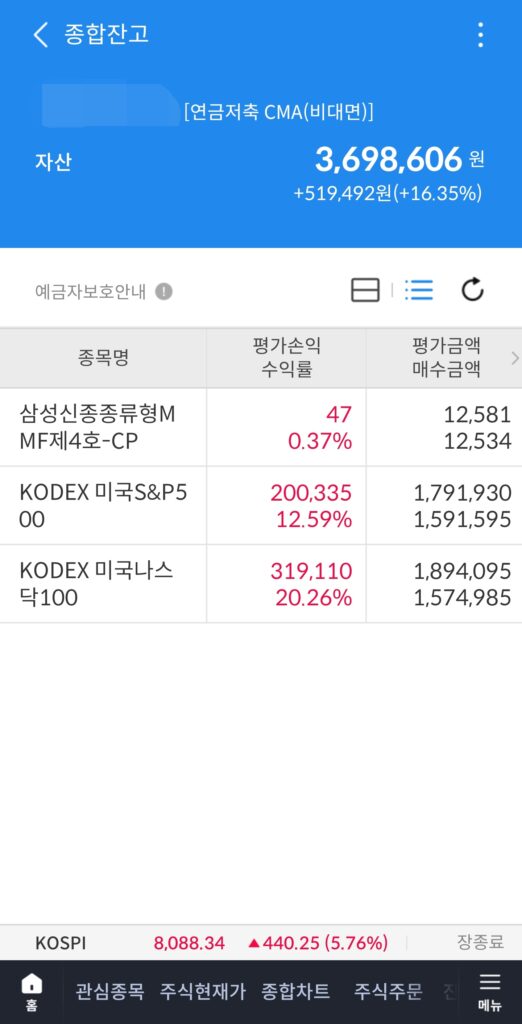
Task: Select the KODEX 미국나스닥100 holding
Action: click(x=261, y=584)
